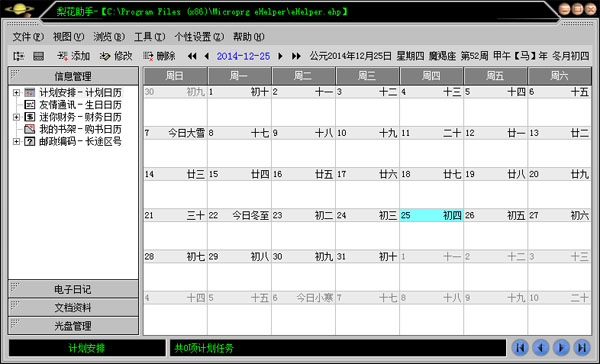Click the next-record blue round button
600x364 pixels.
coord(561,348)
